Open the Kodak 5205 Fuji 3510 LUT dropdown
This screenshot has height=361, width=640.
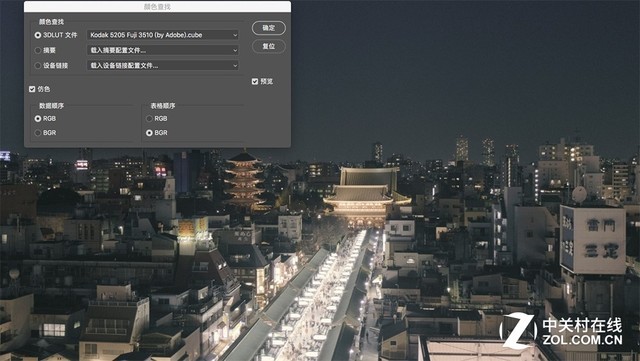pyautogui.click(x=163, y=35)
